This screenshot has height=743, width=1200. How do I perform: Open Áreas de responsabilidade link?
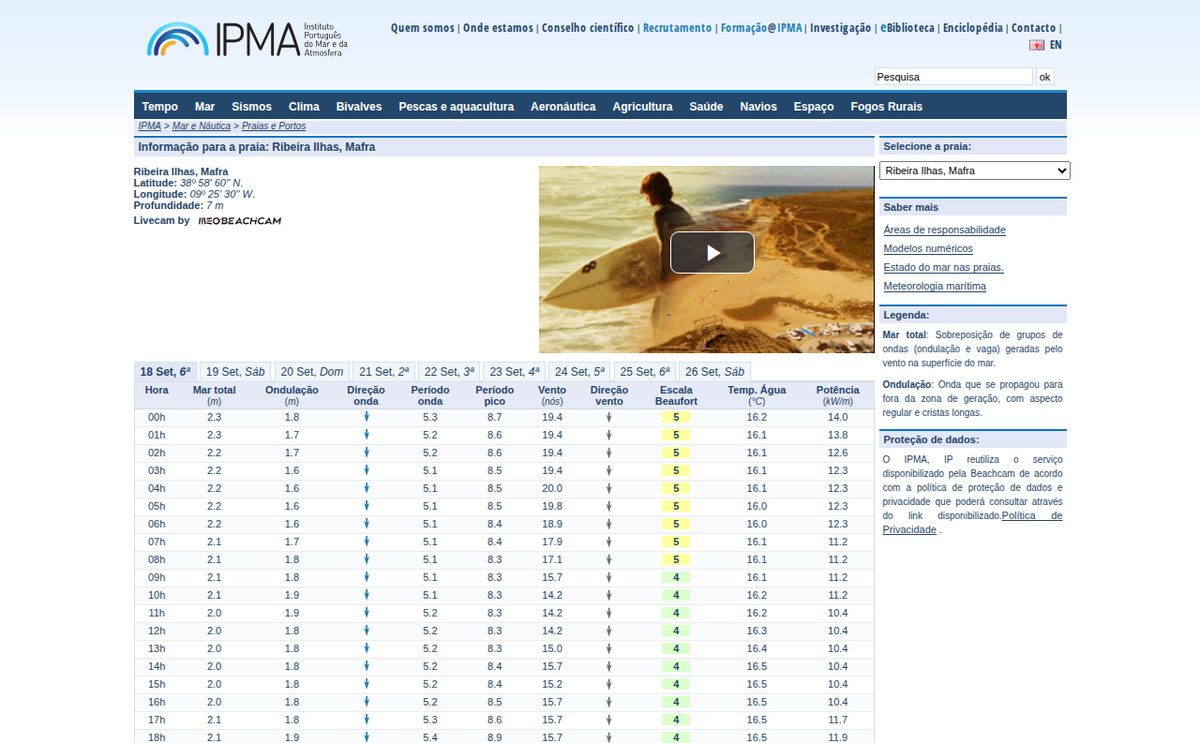click(944, 230)
